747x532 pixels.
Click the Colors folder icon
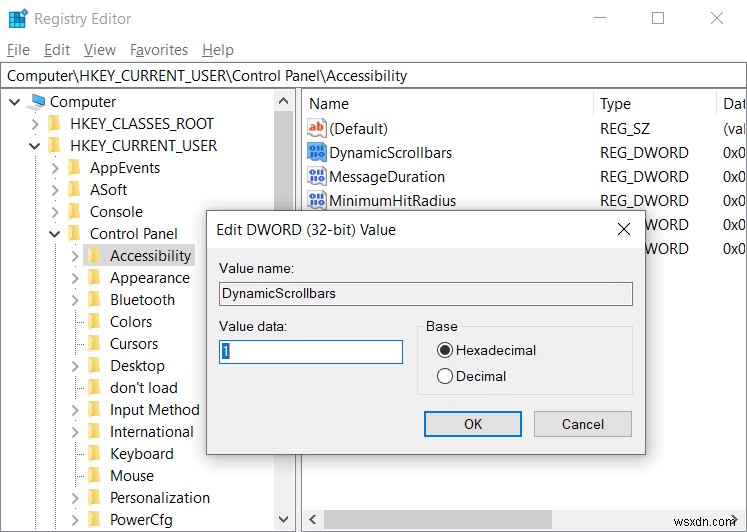click(x=94, y=321)
